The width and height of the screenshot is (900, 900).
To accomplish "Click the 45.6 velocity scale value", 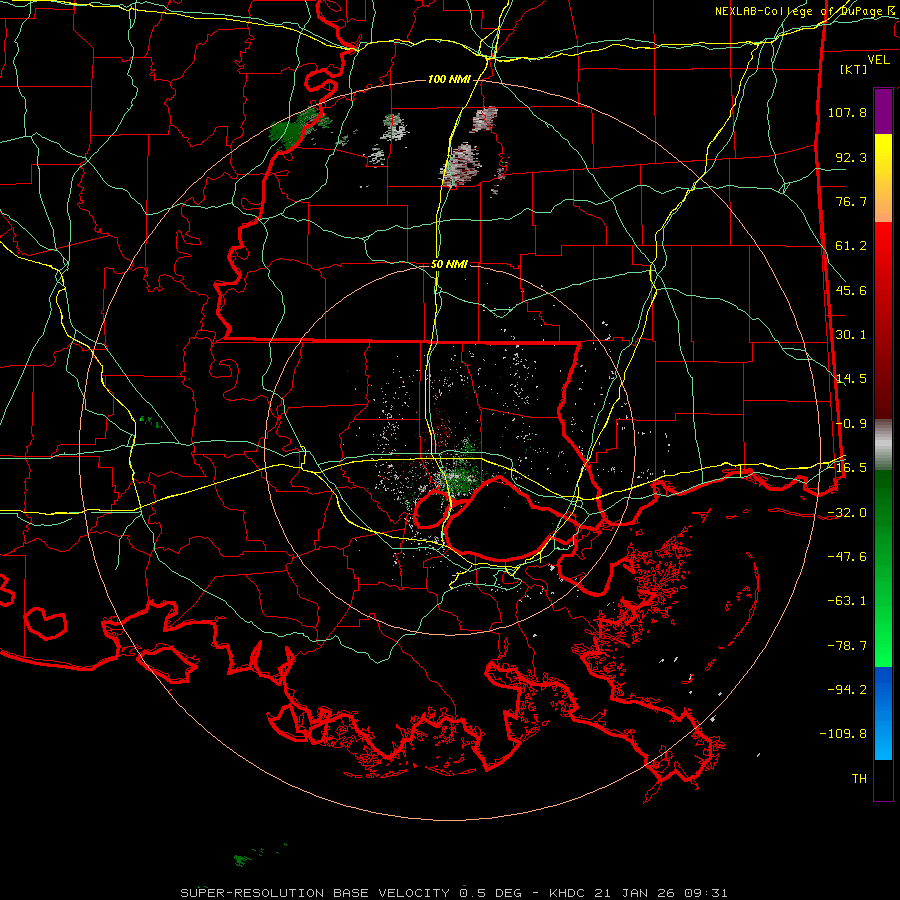I will (851, 290).
